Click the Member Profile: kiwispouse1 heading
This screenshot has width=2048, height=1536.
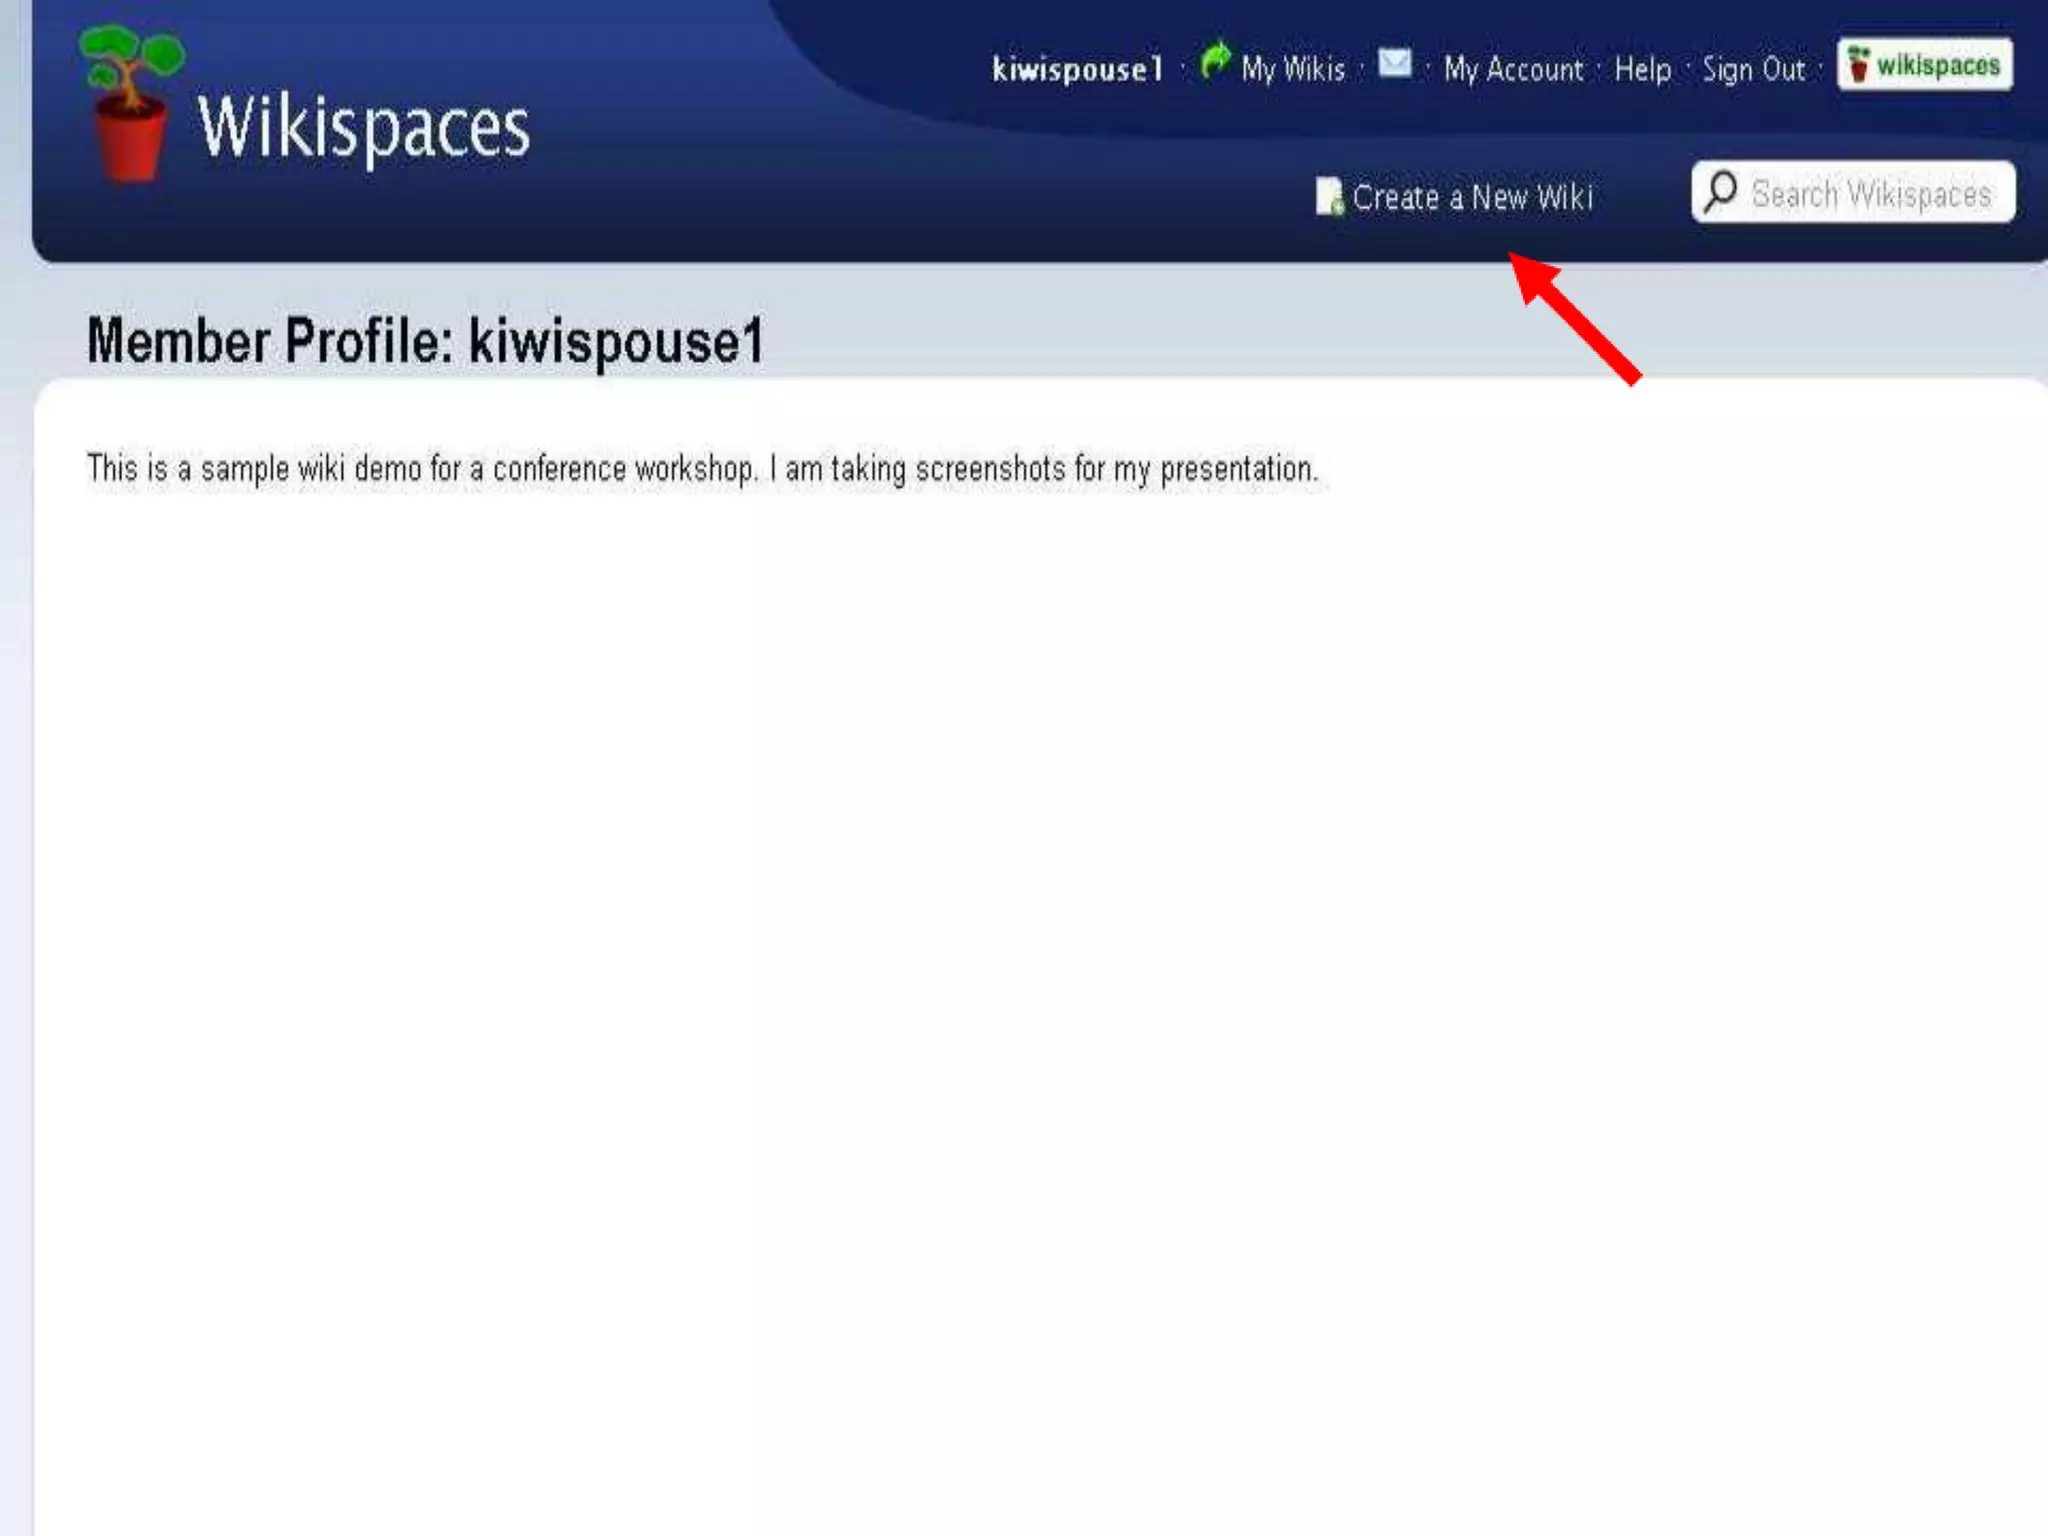pyautogui.click(x=425, y=341)
